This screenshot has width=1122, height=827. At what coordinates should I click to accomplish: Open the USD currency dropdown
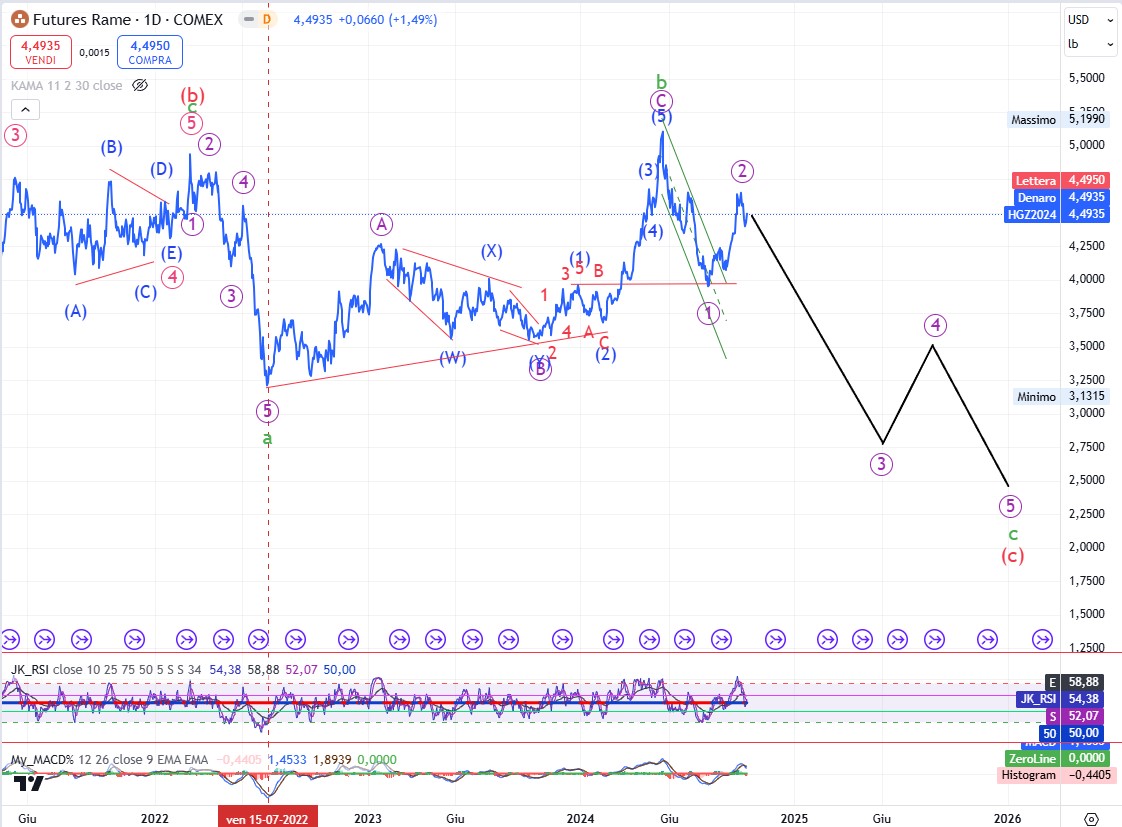coord(1089,20)
